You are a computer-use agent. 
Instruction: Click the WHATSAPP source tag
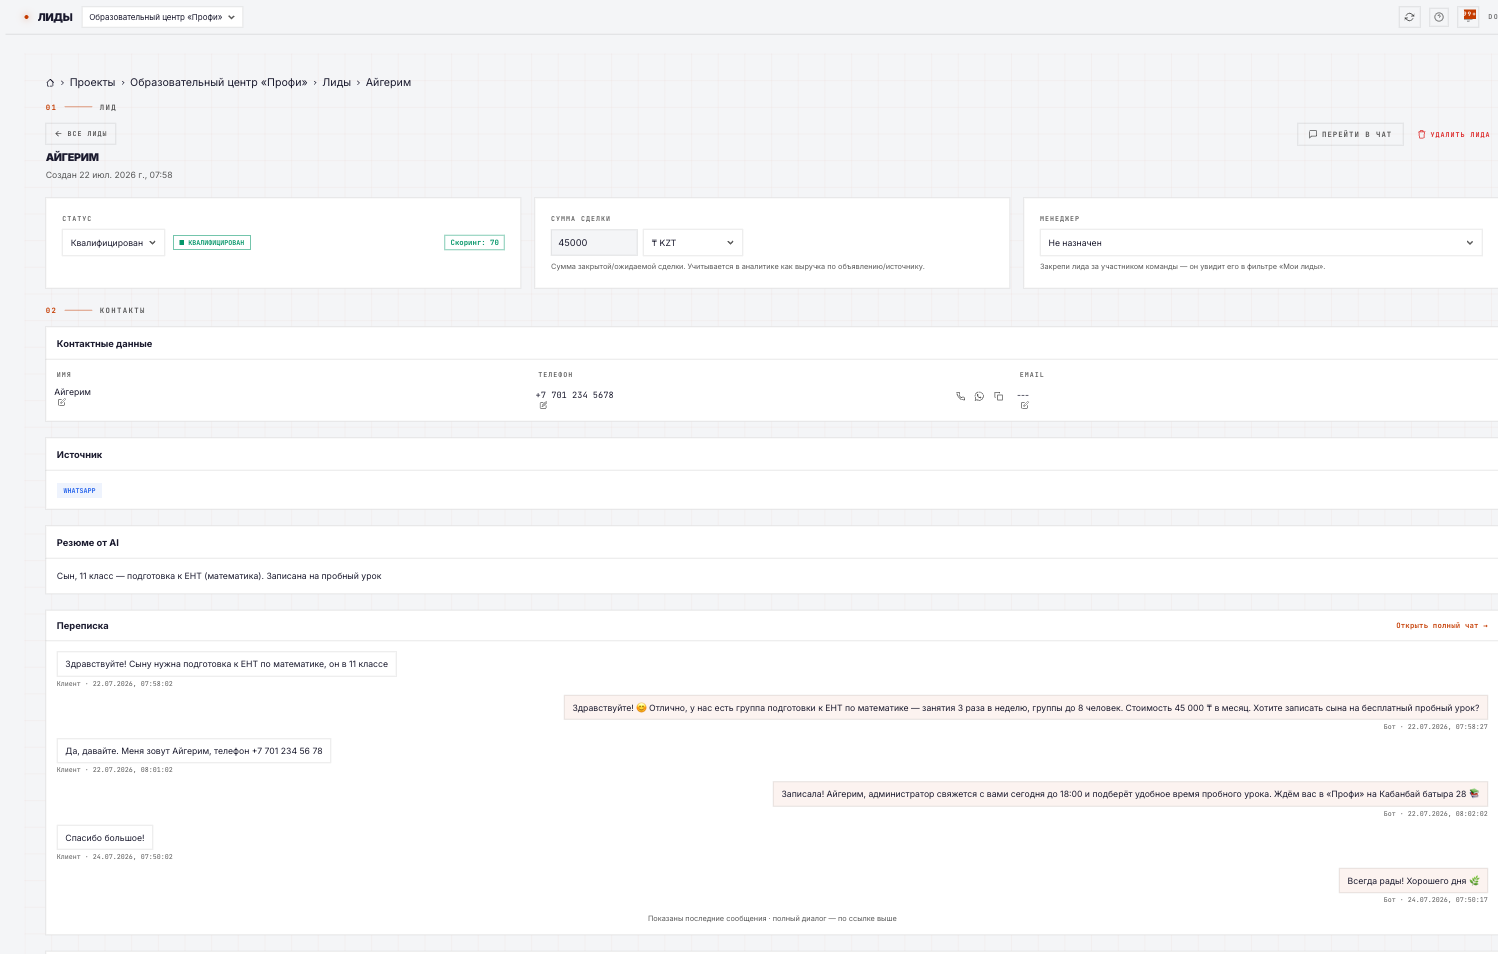[x=80, y=491]
